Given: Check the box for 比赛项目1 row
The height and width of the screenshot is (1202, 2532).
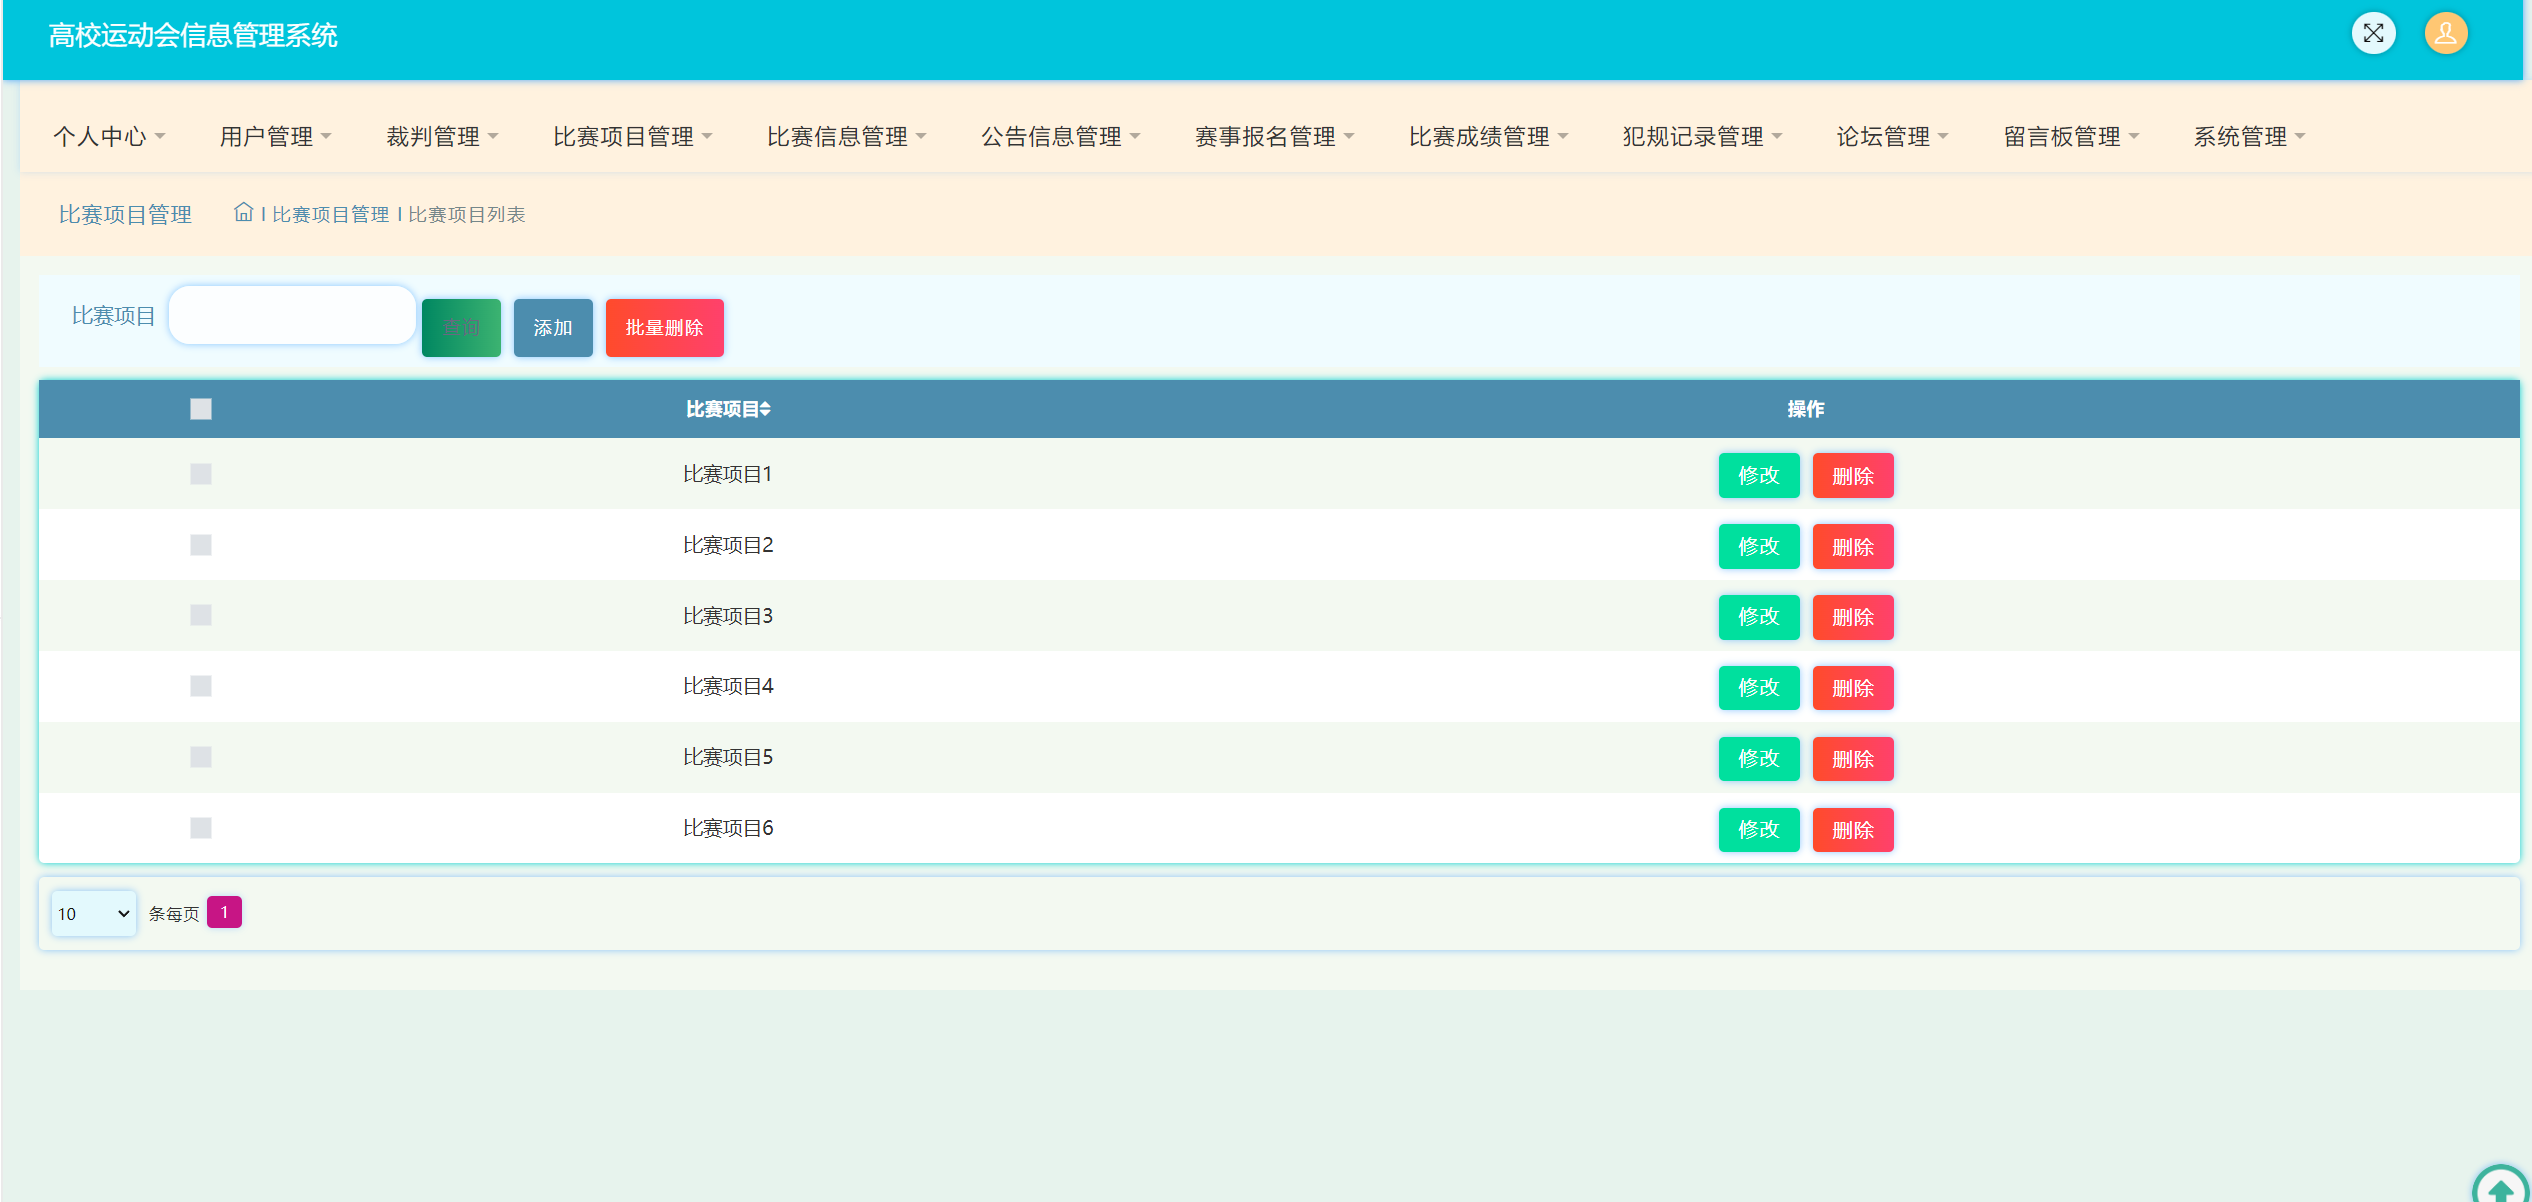Looking at the screenshot, I should pyautogui.click(x=201, y=474).
